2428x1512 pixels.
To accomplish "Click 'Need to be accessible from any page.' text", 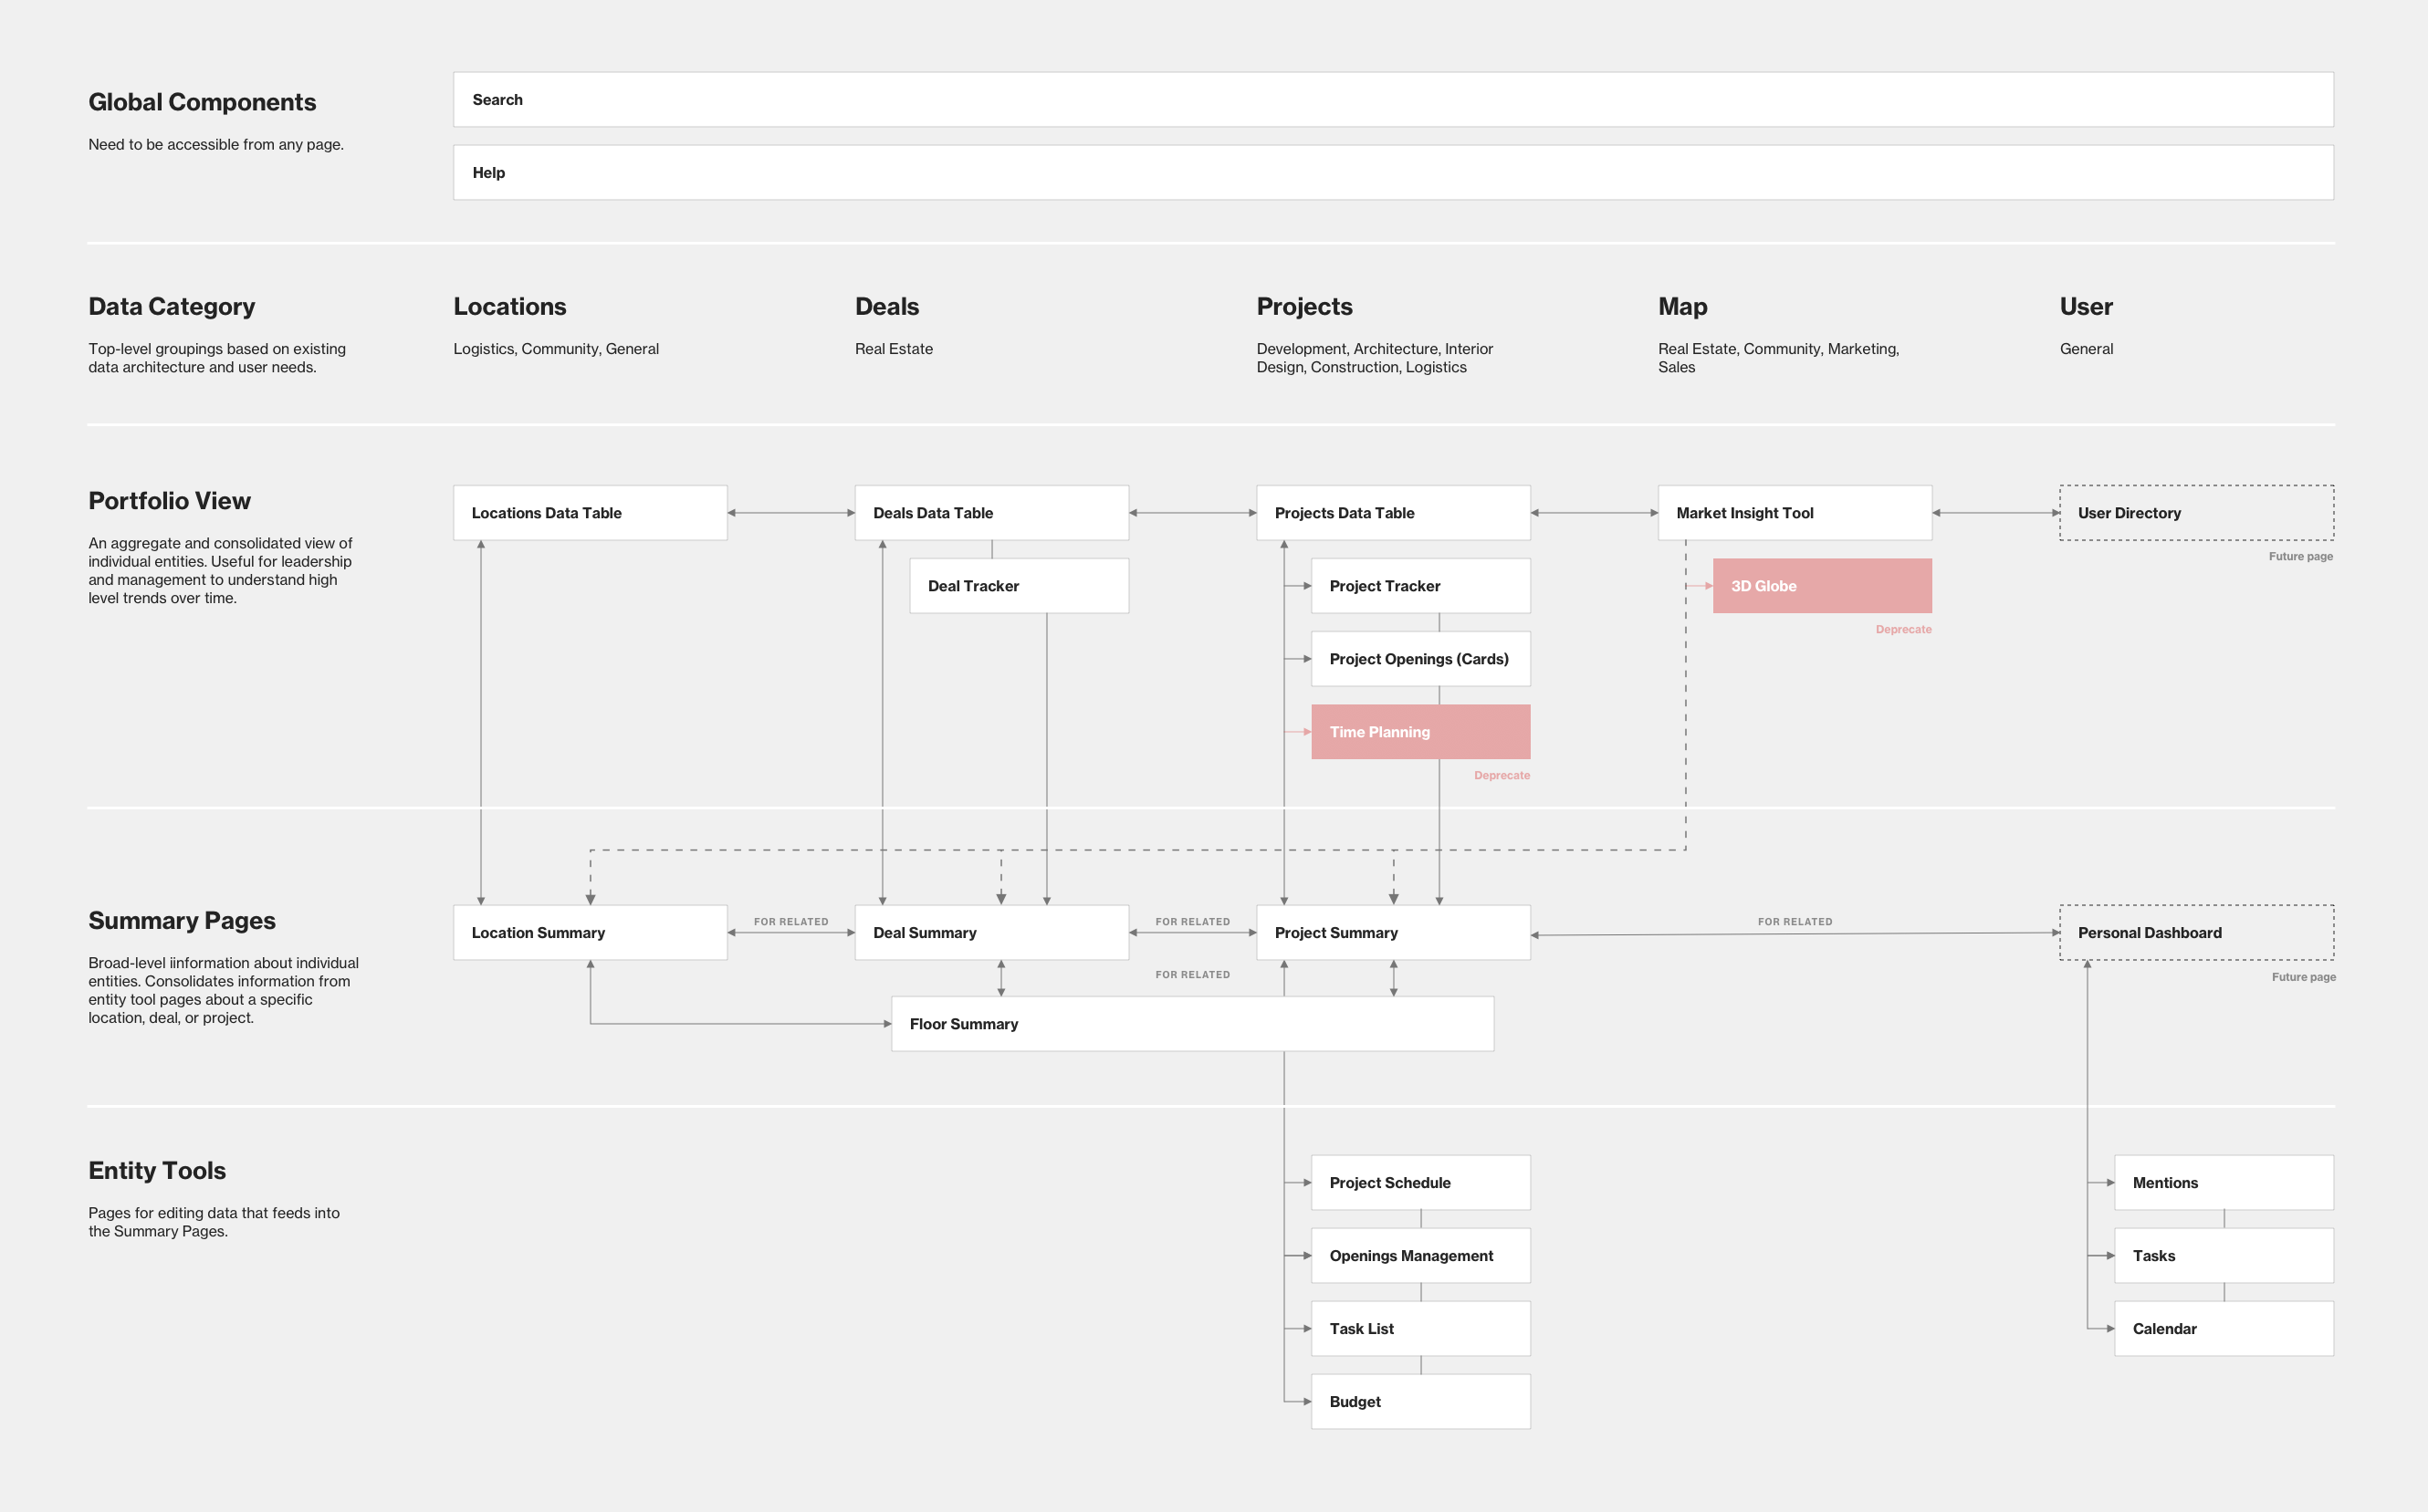I will (216, 144).
